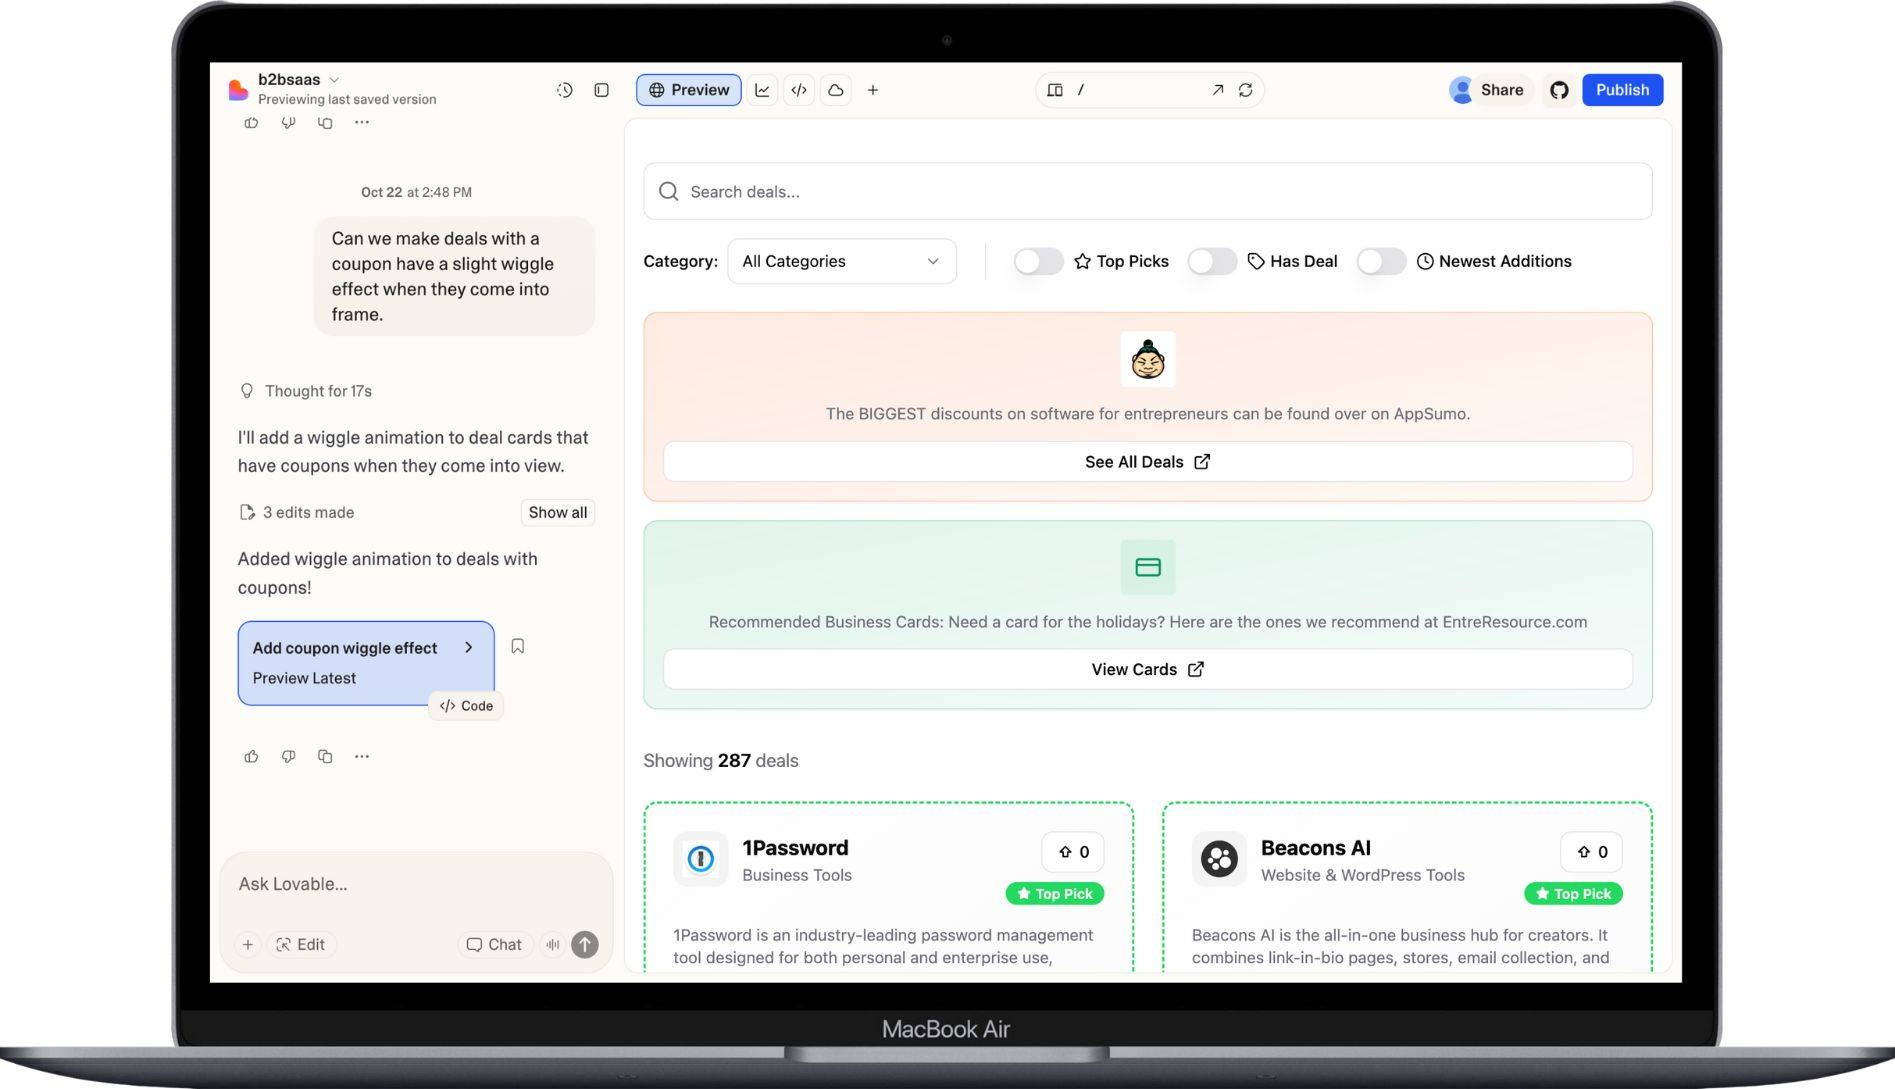Enable the Top Picks toggle
This screenshot has height=1089, width=1895.
[x=1038, y=261]
